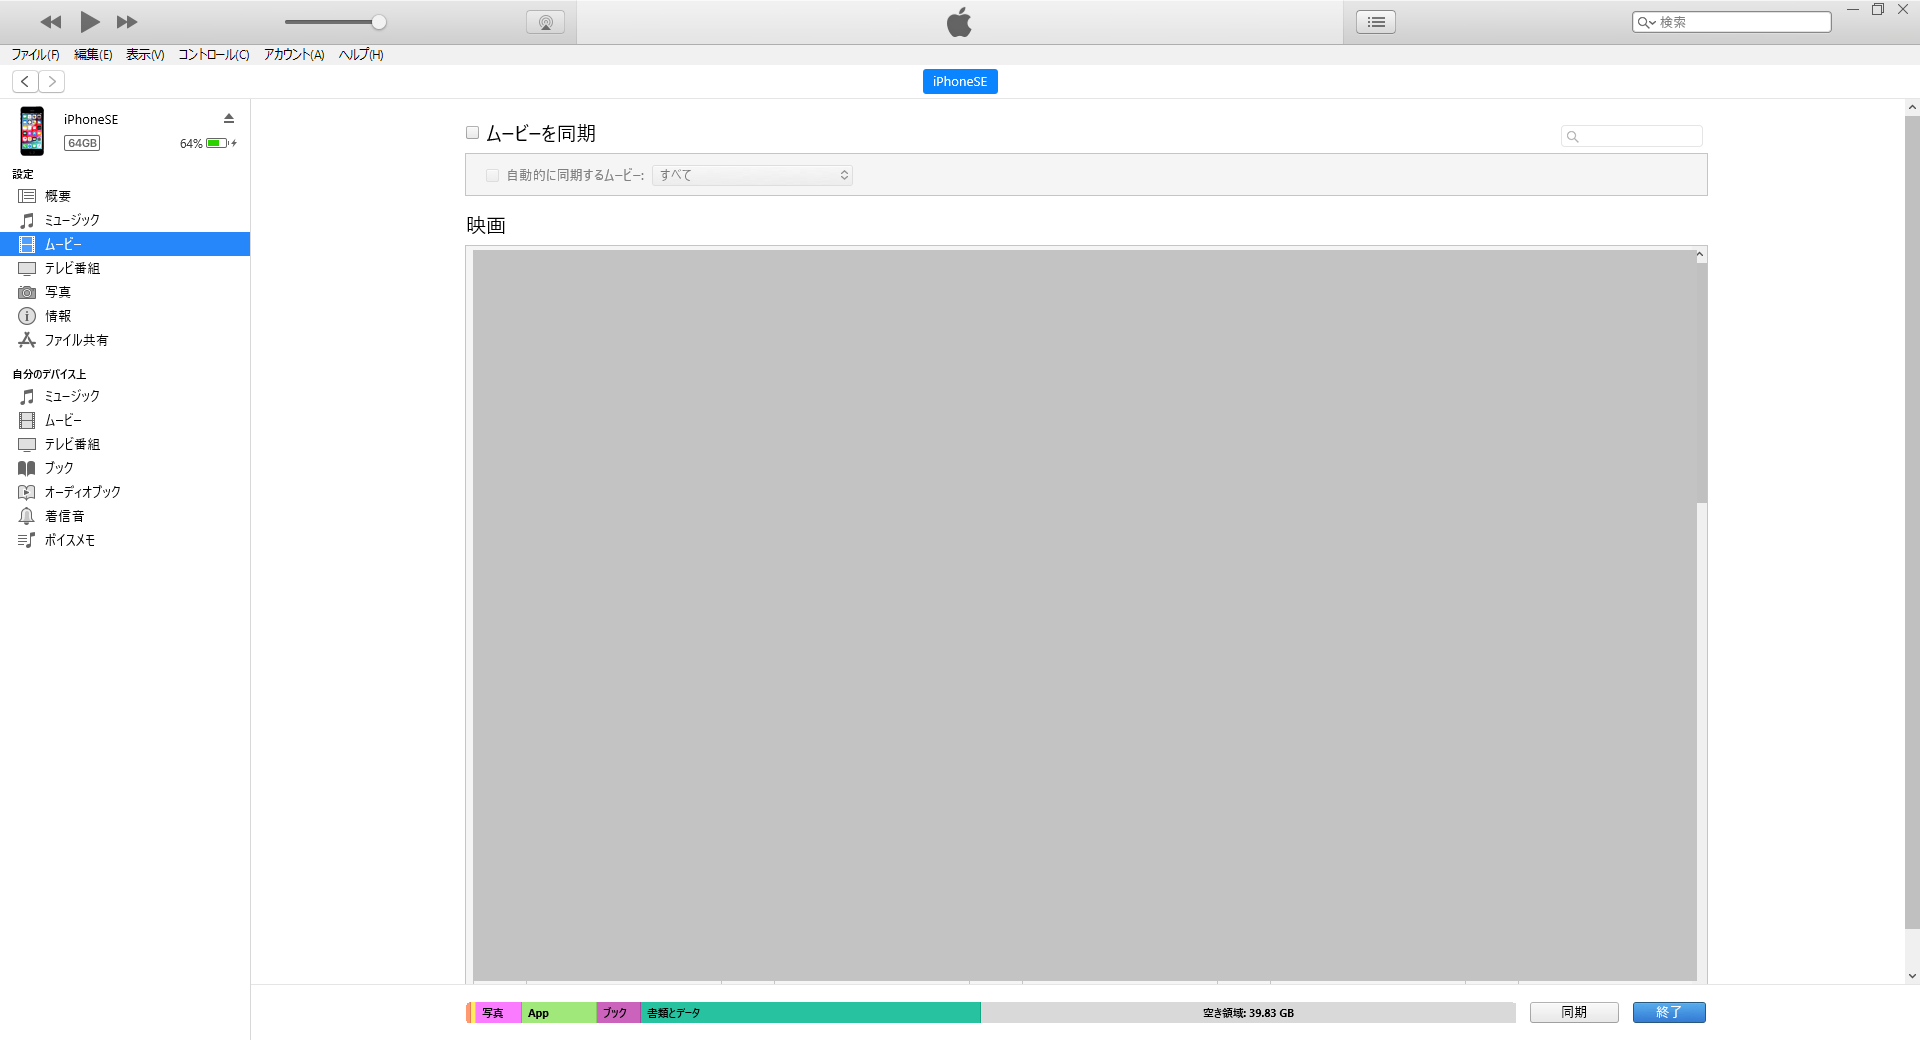
Task: Go forward with the right arrow button
Action: pos(52,81)
